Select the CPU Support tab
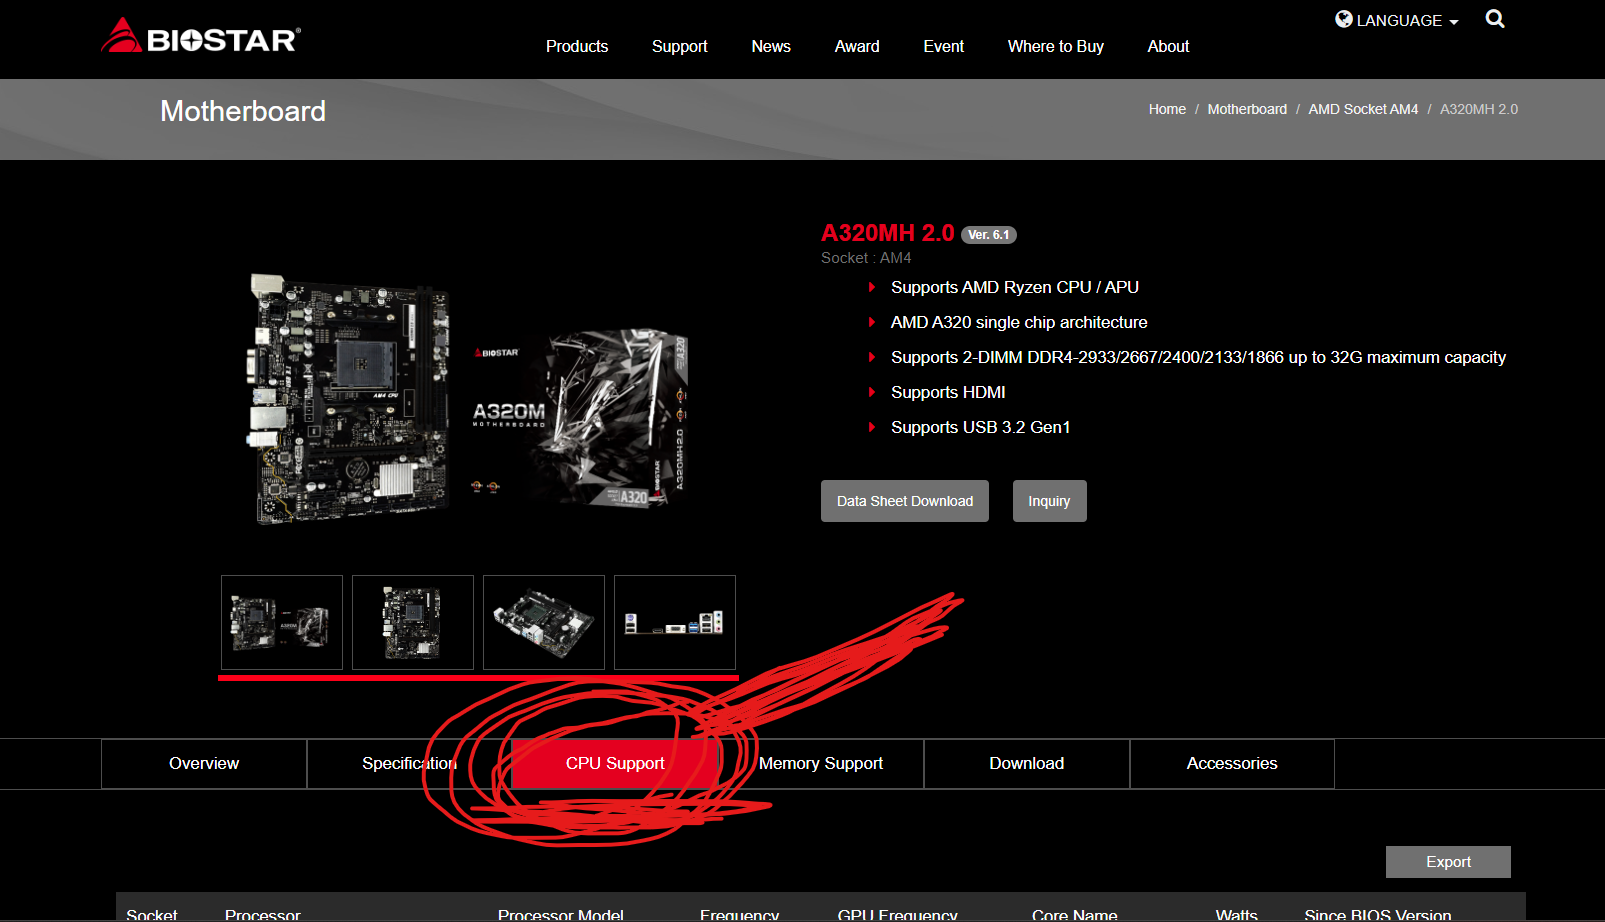Screen dimensions: 1605x922 tap(615, 764)
